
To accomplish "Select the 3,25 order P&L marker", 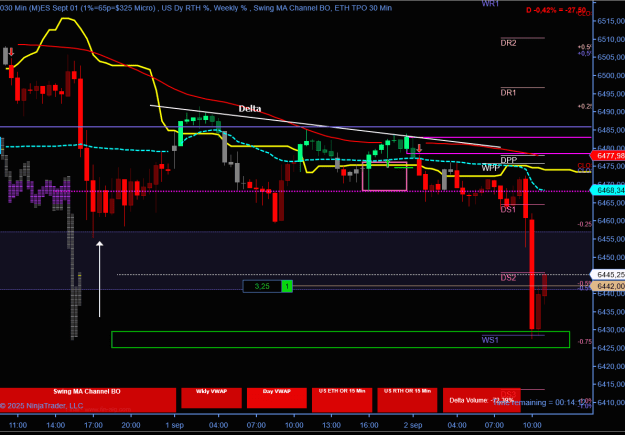I will (x=262, y=286).
